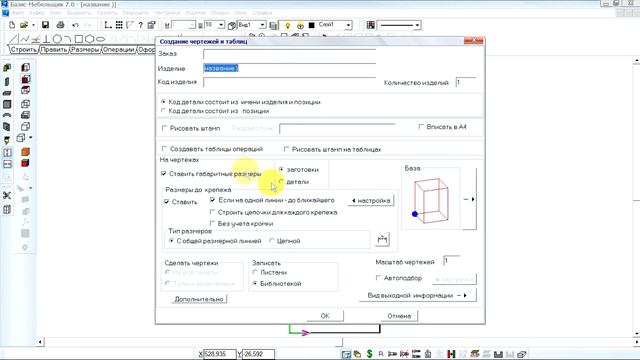The image size is (640, 360).
Task: Click the blue base point on cube preview
Action: coord(415,214)
